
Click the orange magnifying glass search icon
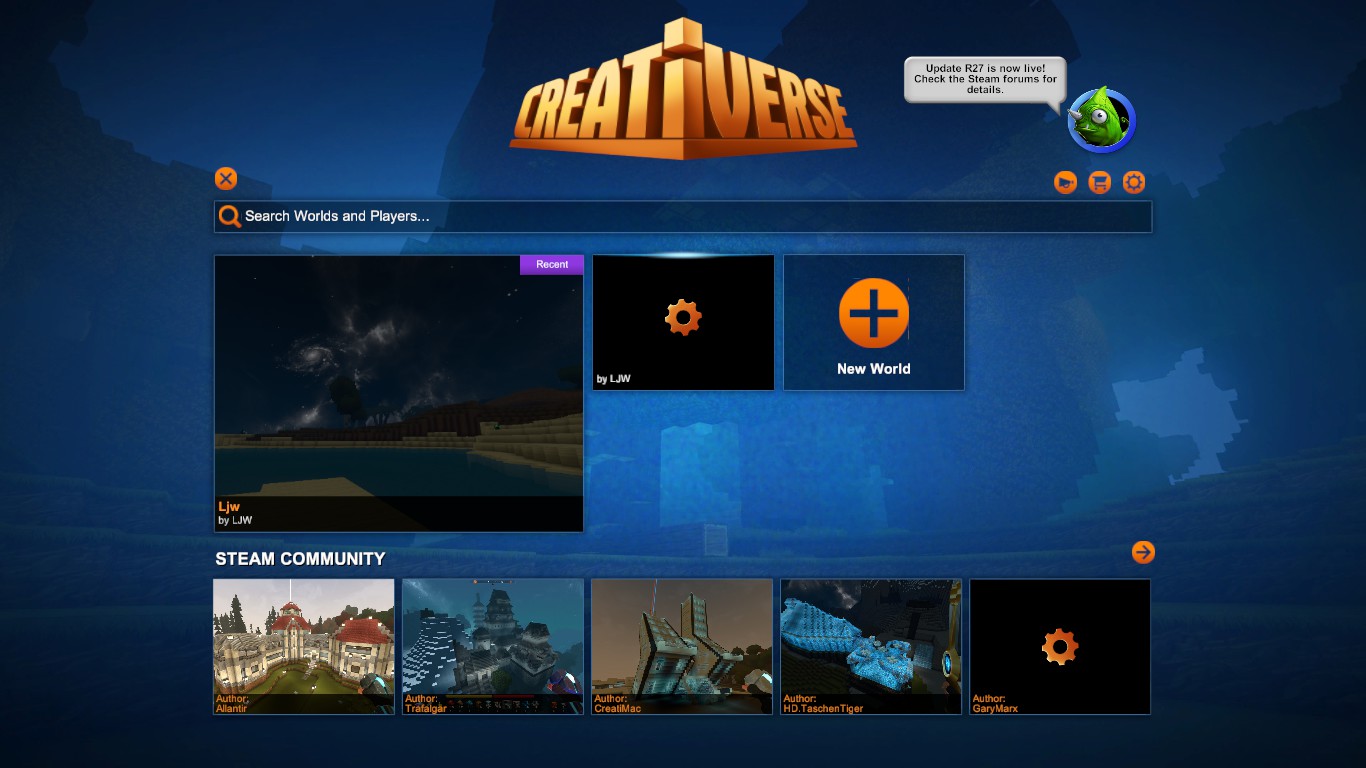(x=230, y=216)
